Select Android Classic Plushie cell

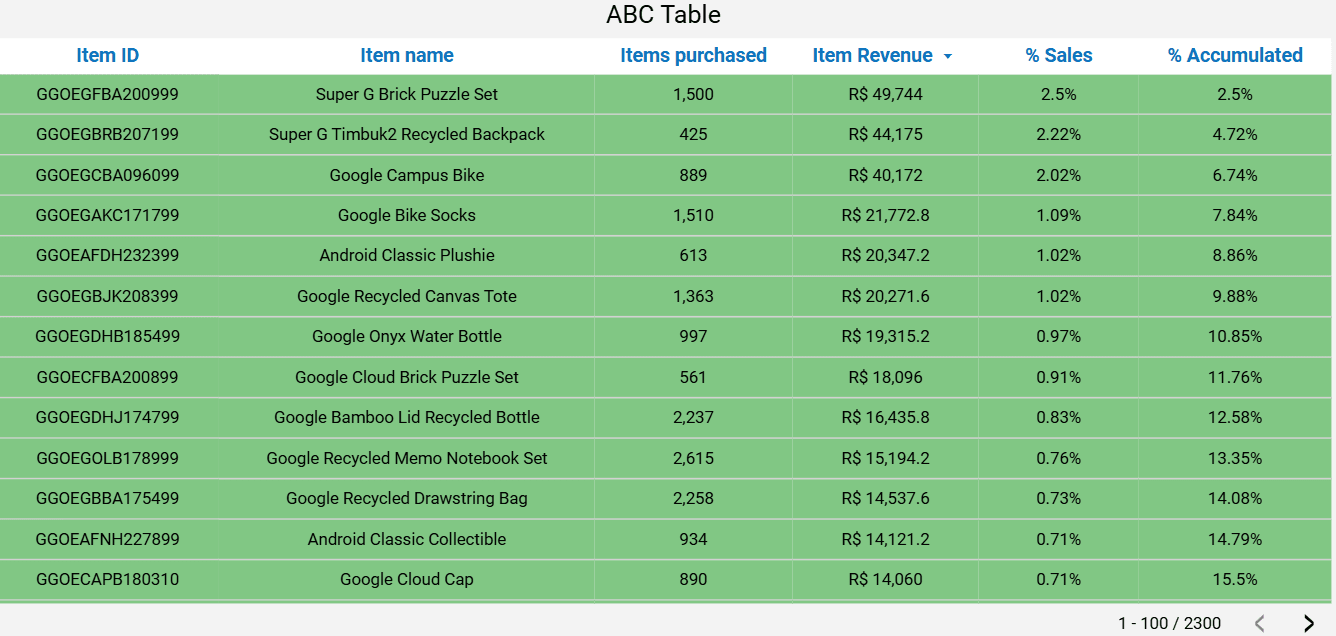pos(407,255)
